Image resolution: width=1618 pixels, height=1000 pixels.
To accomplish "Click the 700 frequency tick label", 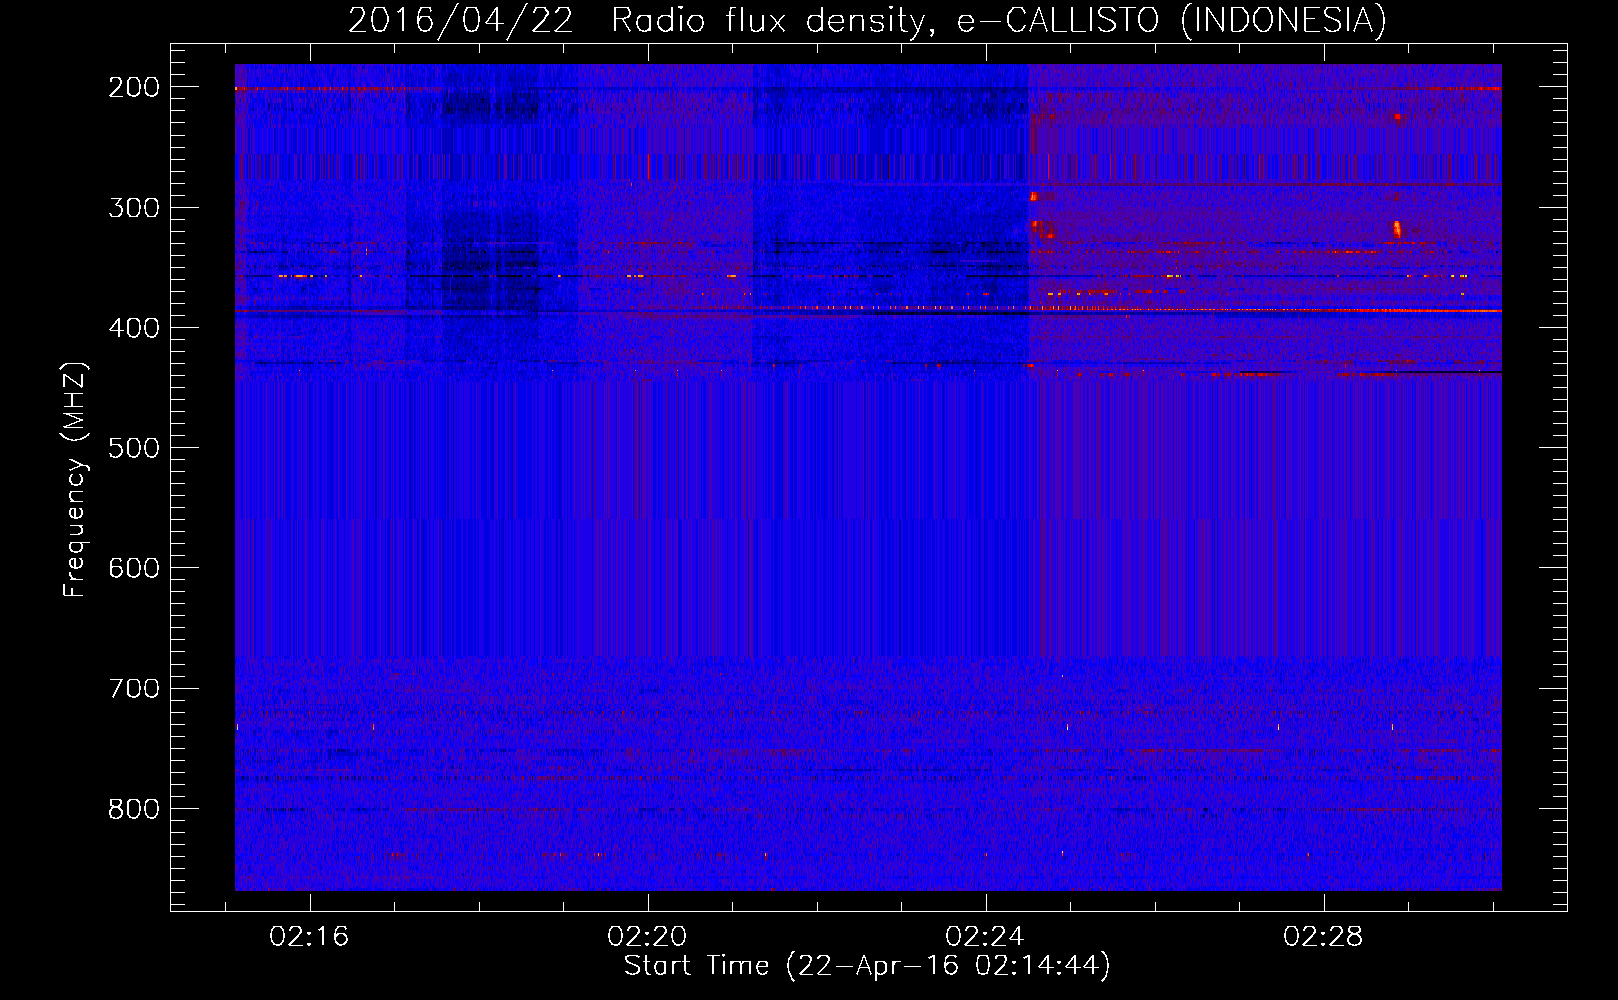I will (134, 689).
